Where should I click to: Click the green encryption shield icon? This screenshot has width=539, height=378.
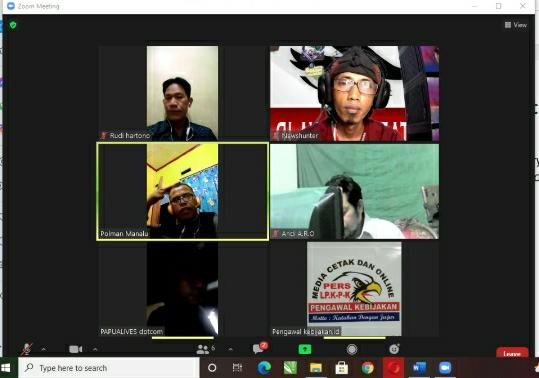pyautogui.click(x=13, y=25)
